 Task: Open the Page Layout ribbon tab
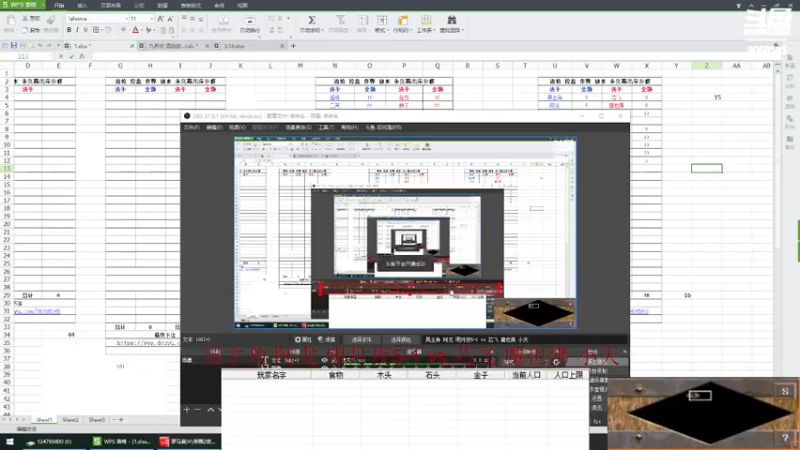(111, 6)
